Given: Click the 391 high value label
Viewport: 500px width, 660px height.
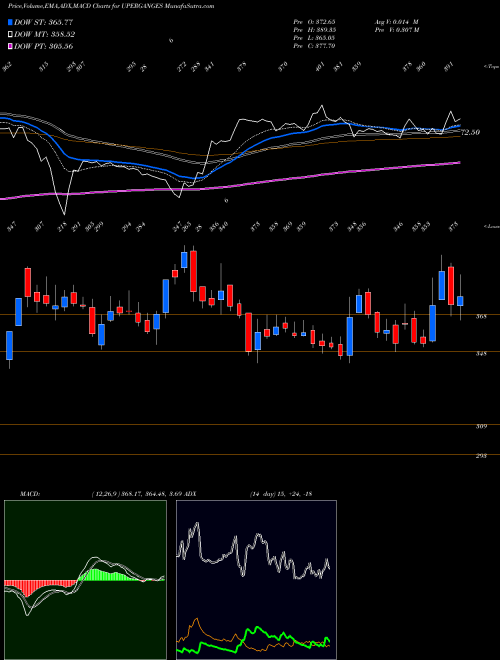Looking at the screenshot, I should (449, 67).
